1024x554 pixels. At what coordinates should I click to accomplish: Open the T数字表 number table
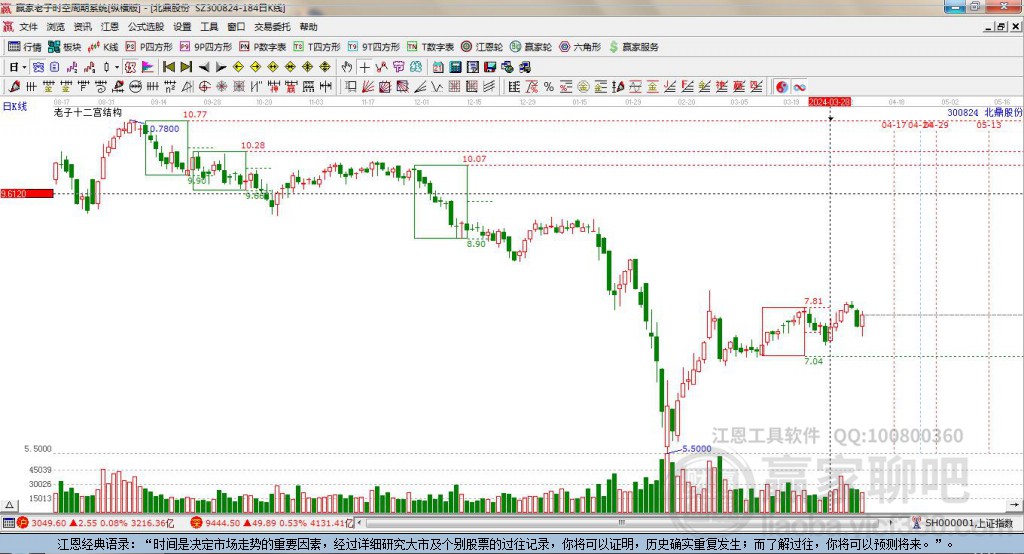click(x=430, y=47)
